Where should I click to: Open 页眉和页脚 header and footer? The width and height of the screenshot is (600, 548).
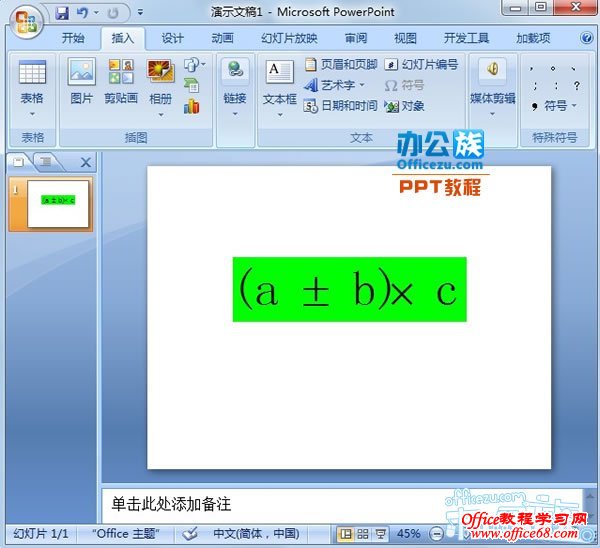[x=341, y=64]
